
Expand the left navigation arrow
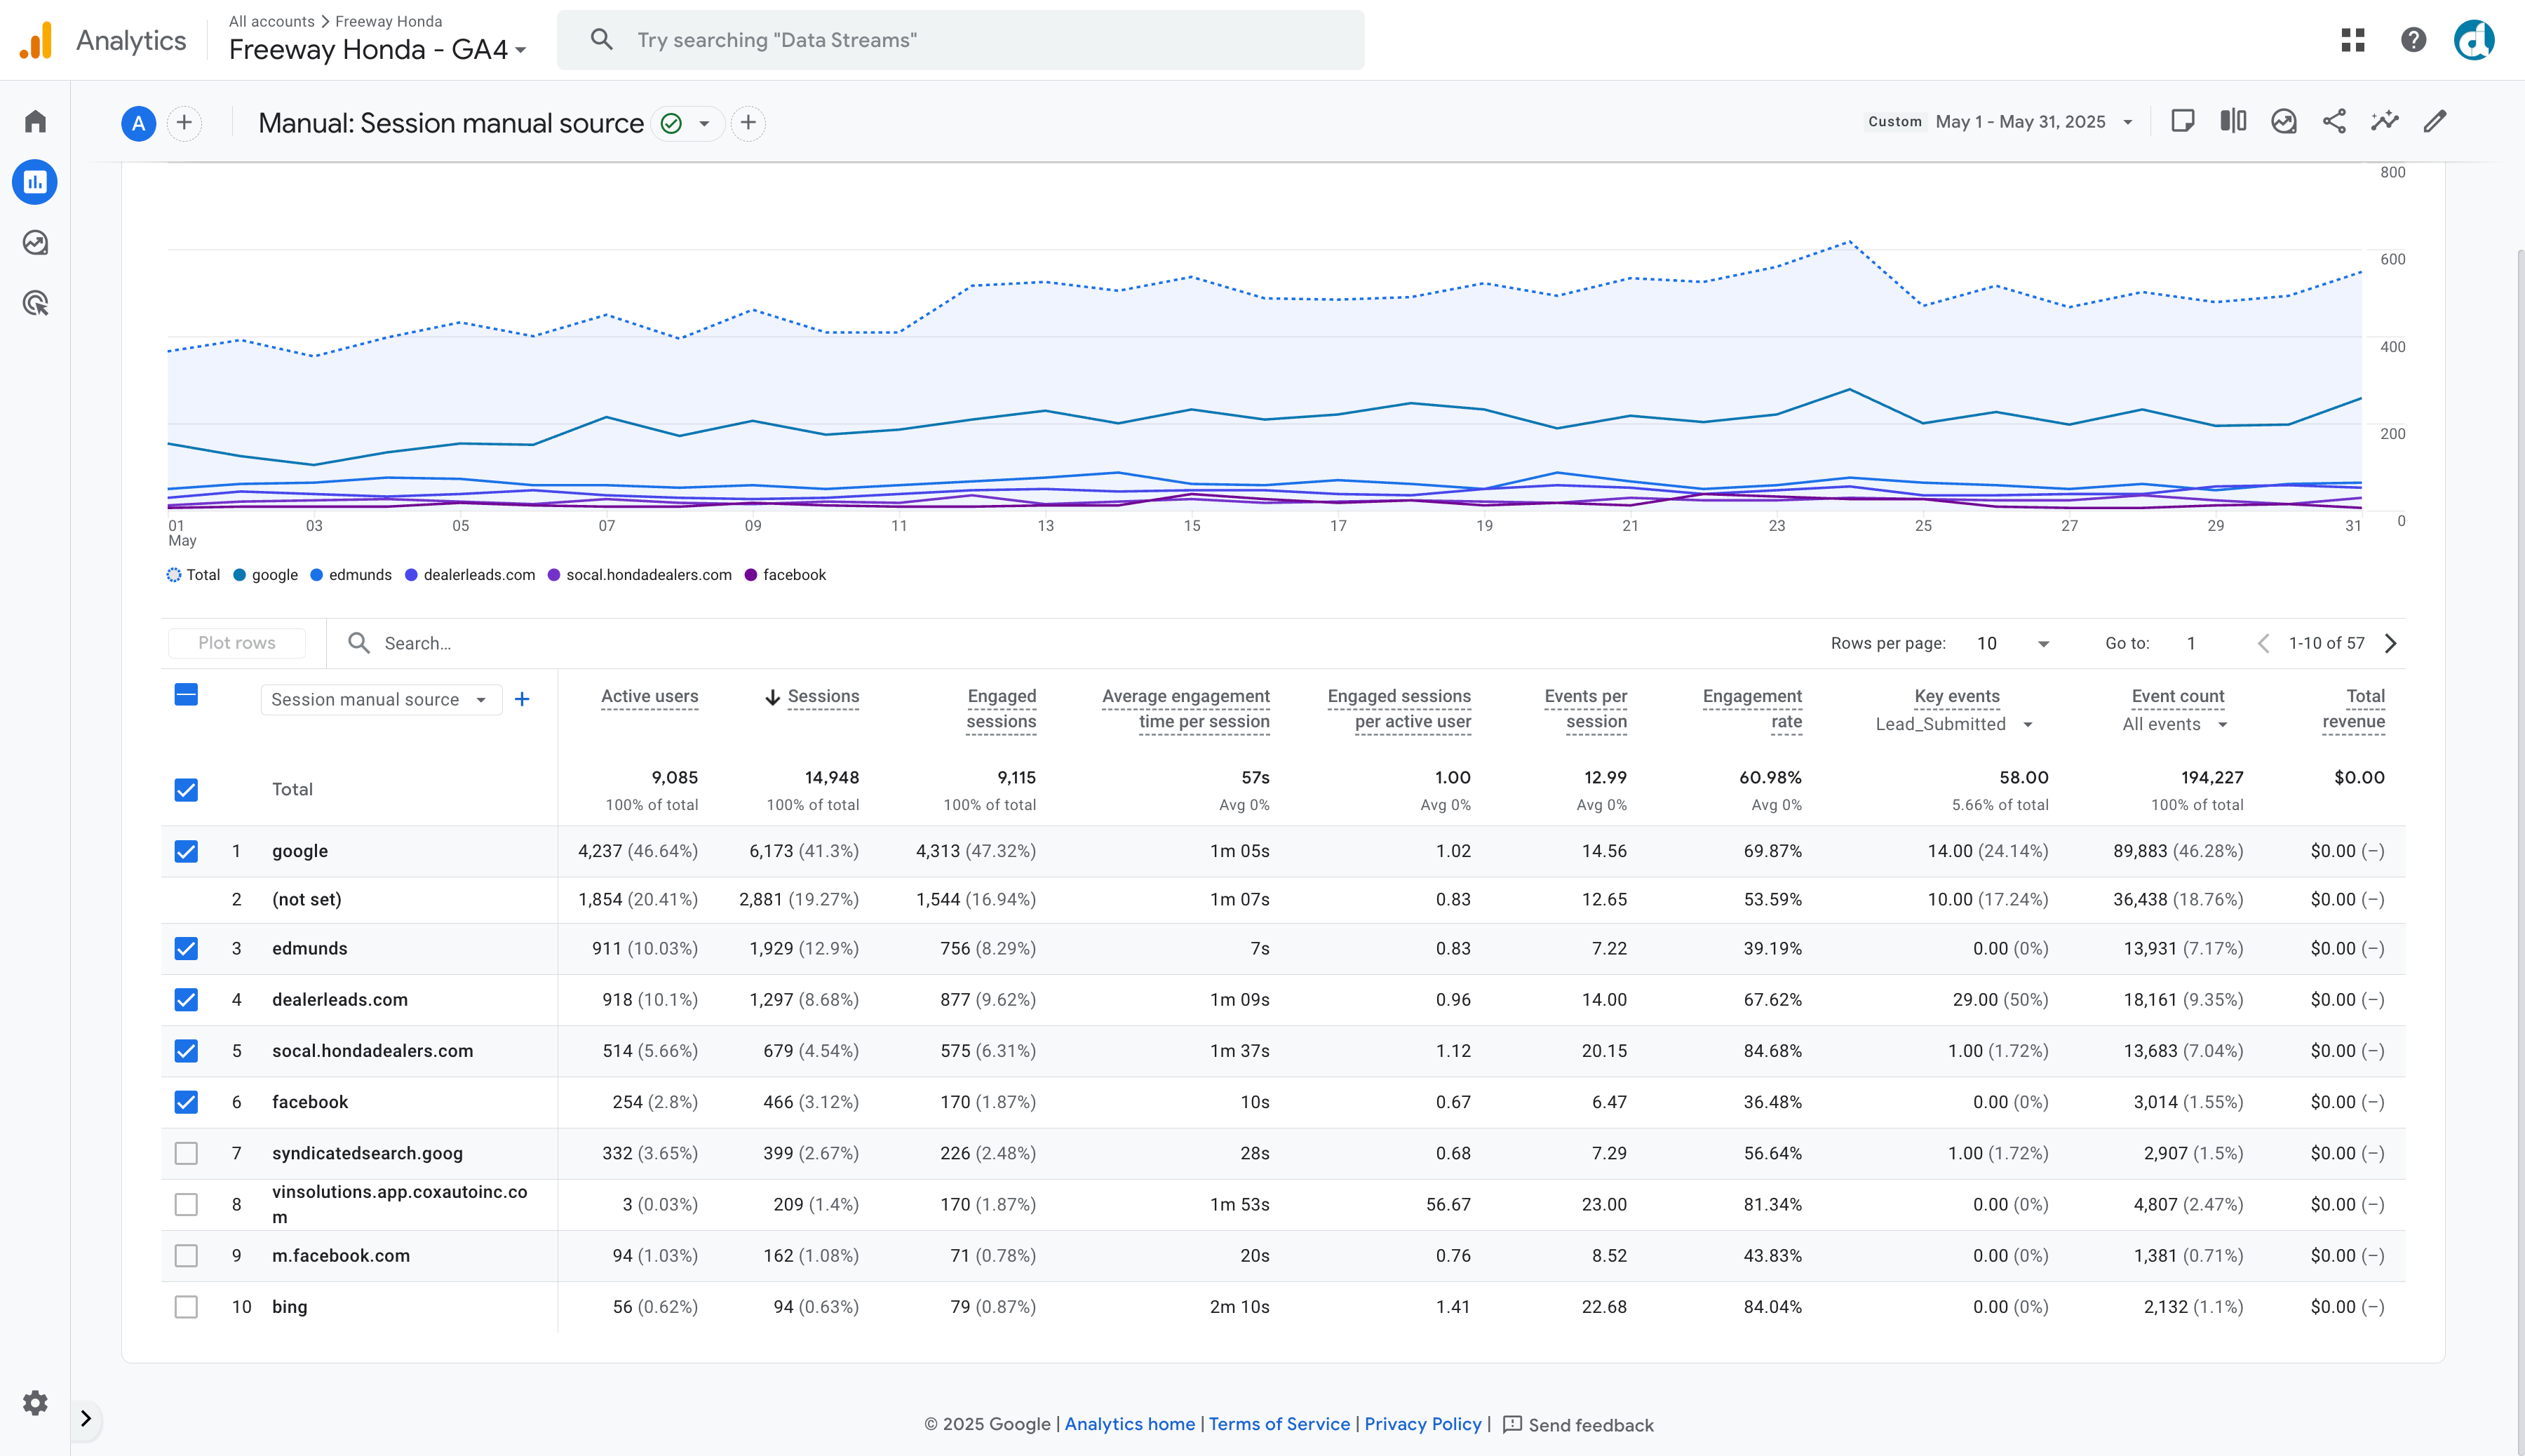click(86, 1418)
